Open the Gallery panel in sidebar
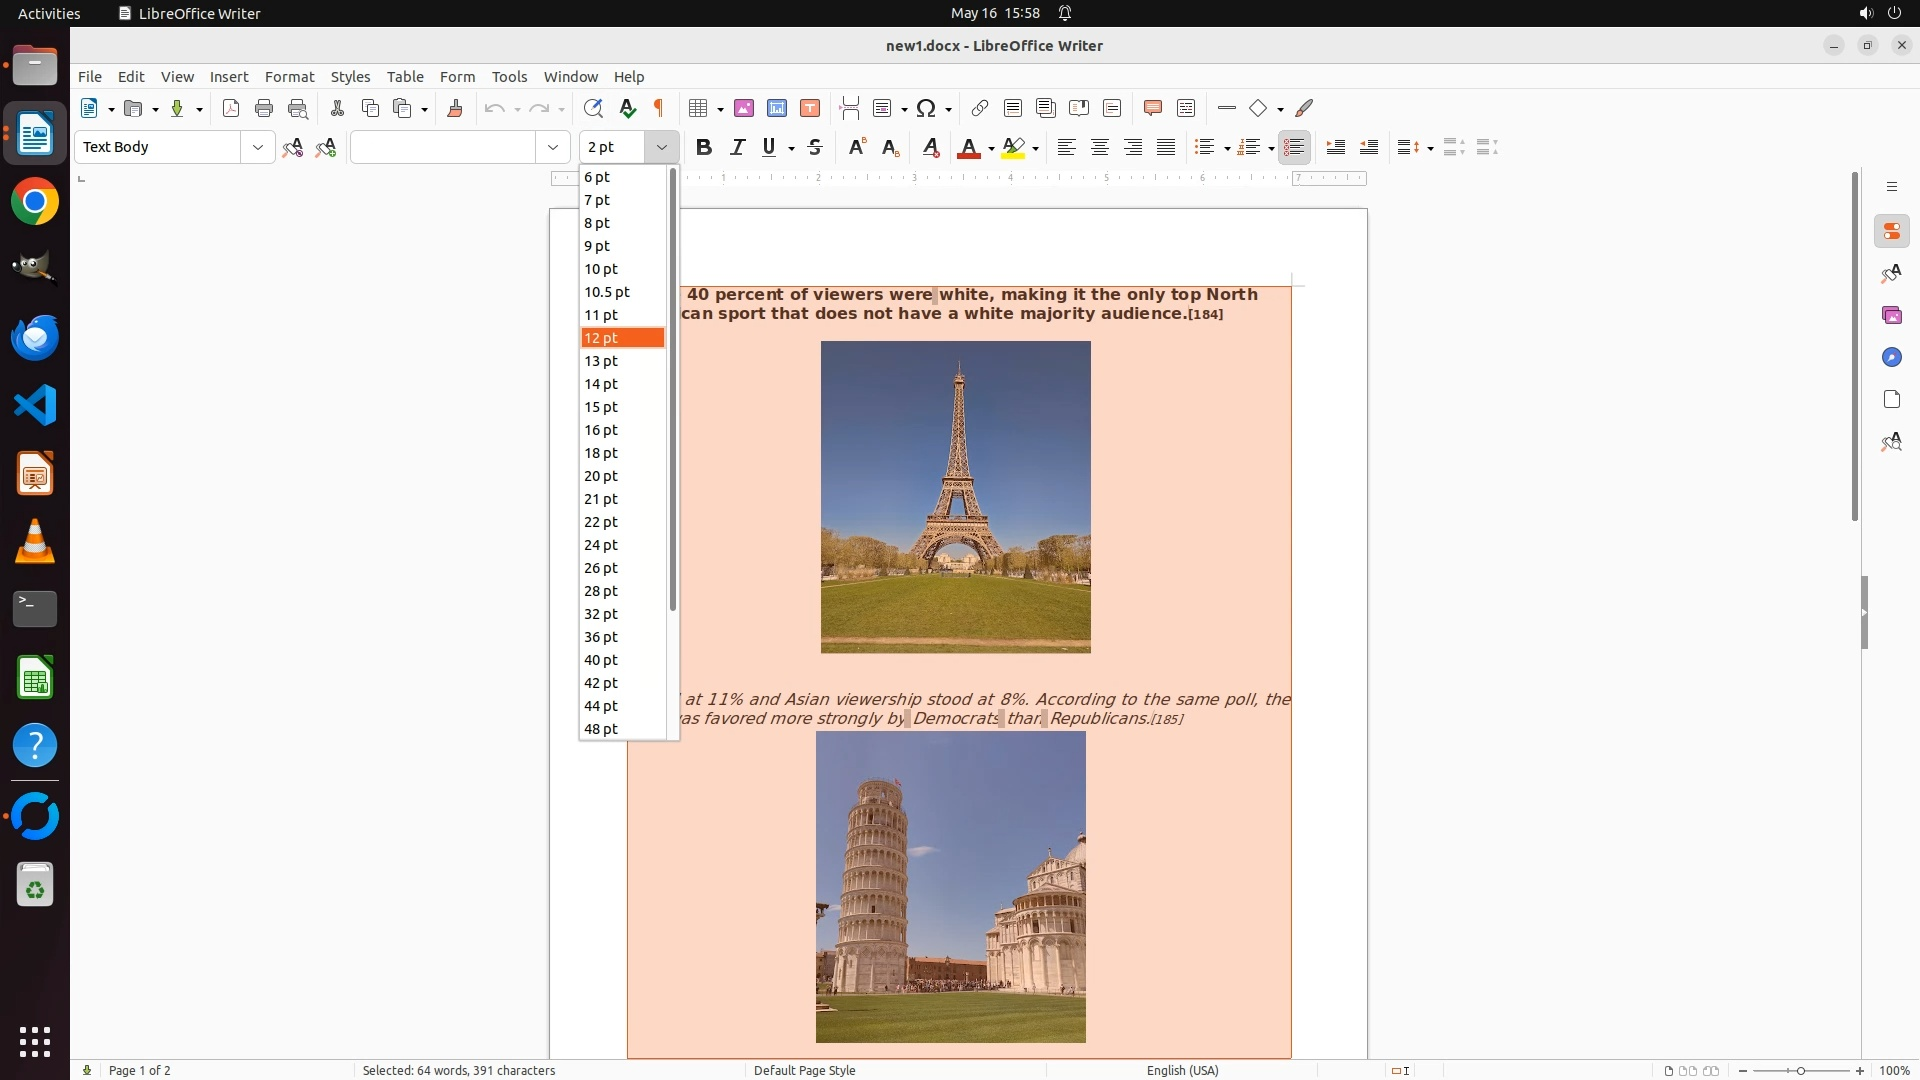This screenshot has width=1920, height=1080. (x=1891, y=316)
